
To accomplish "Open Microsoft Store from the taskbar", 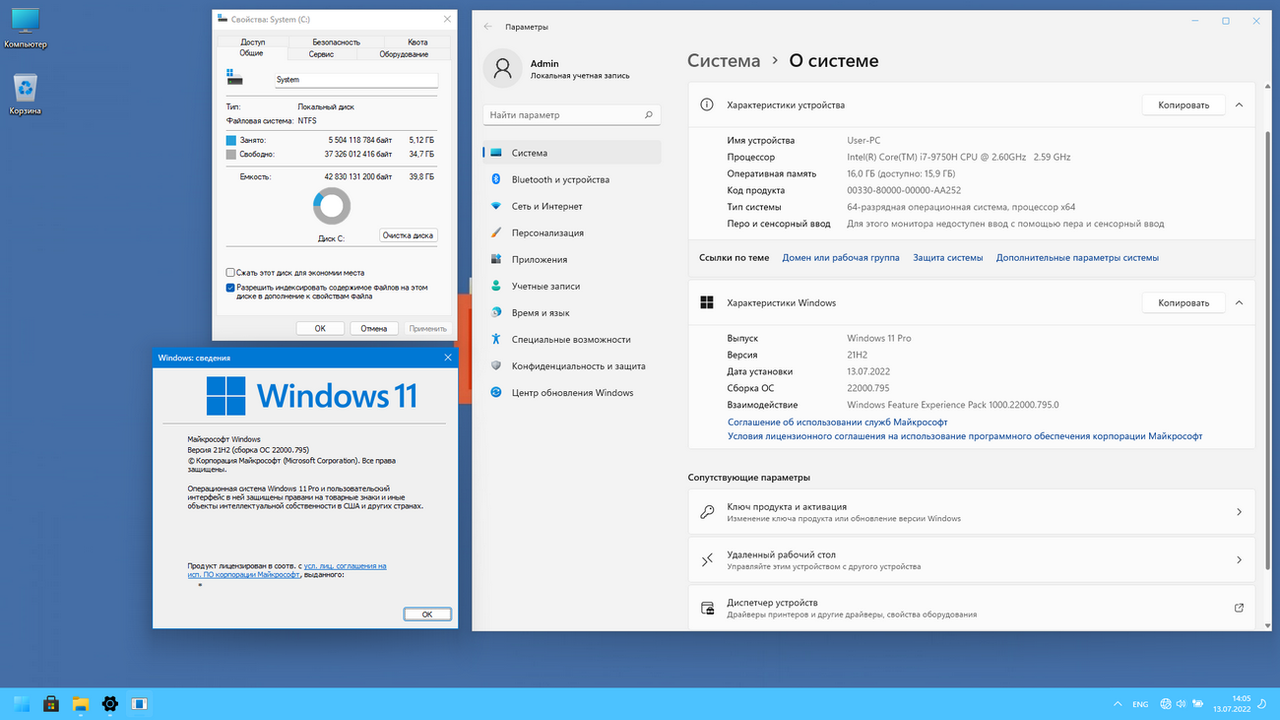I will coord(51,704).
